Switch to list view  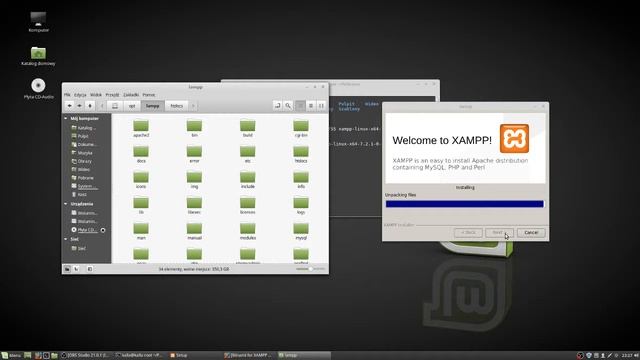[x=311, y=106]
